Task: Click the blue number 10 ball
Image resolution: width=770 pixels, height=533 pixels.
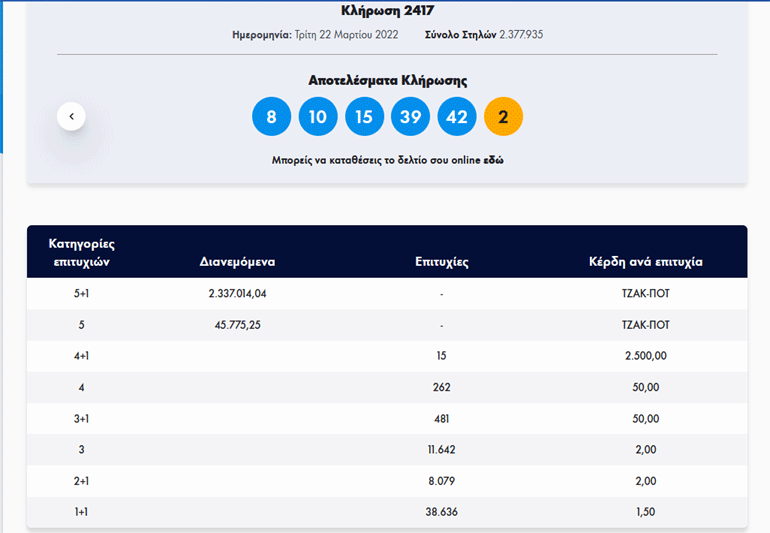Action: tap(317, 117)
